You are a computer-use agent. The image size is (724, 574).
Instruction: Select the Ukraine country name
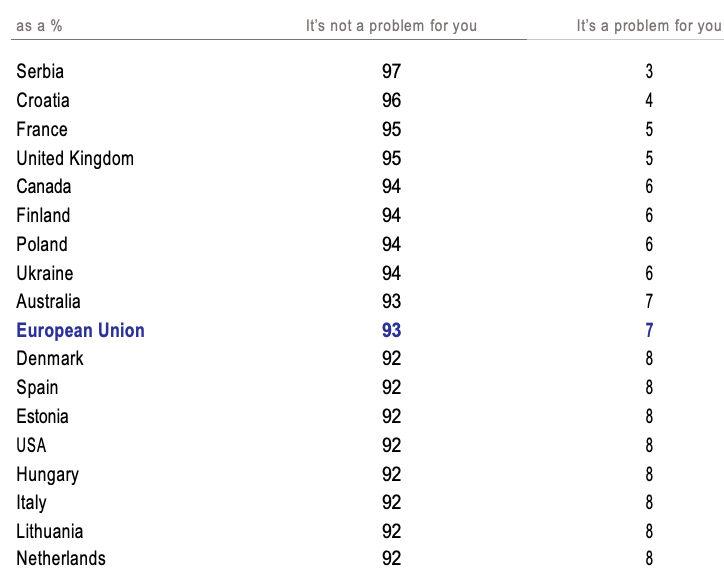(x=44, y=274)
